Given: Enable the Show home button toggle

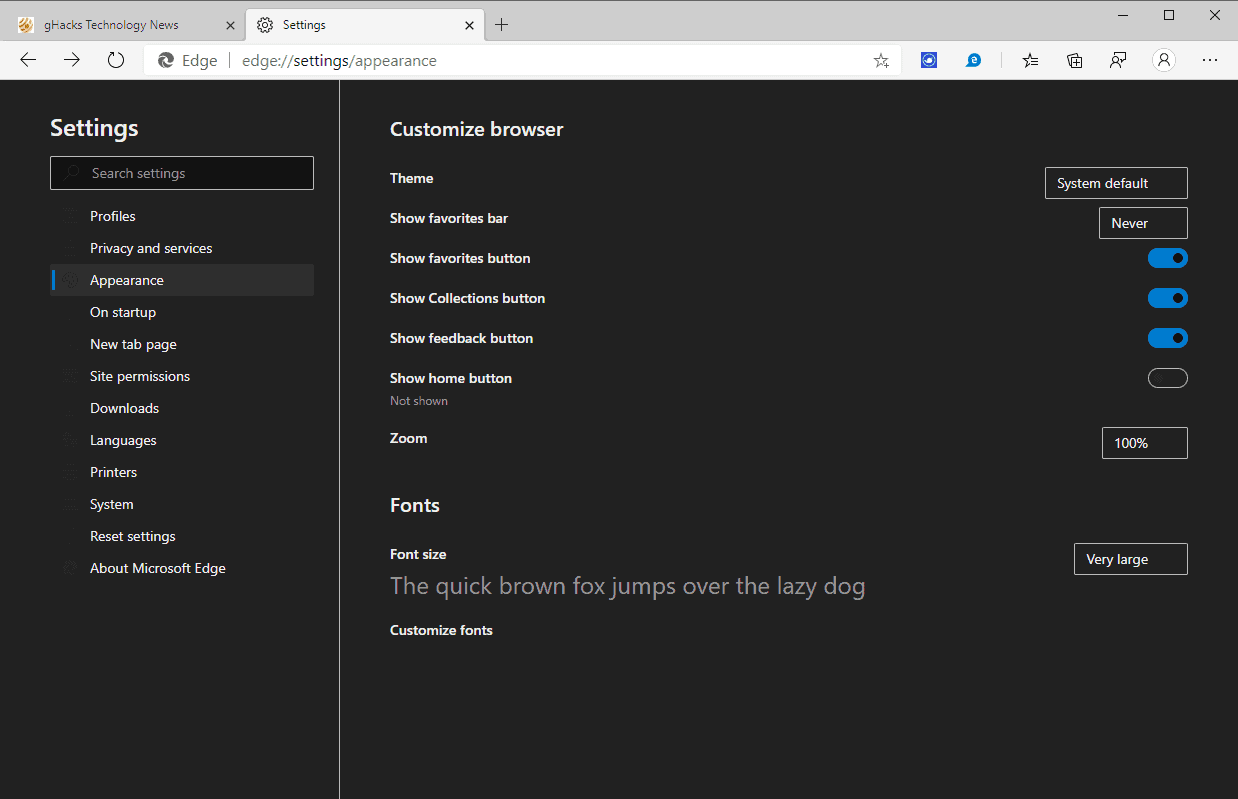Looking at the screenshot, I should coord(1168,378).
